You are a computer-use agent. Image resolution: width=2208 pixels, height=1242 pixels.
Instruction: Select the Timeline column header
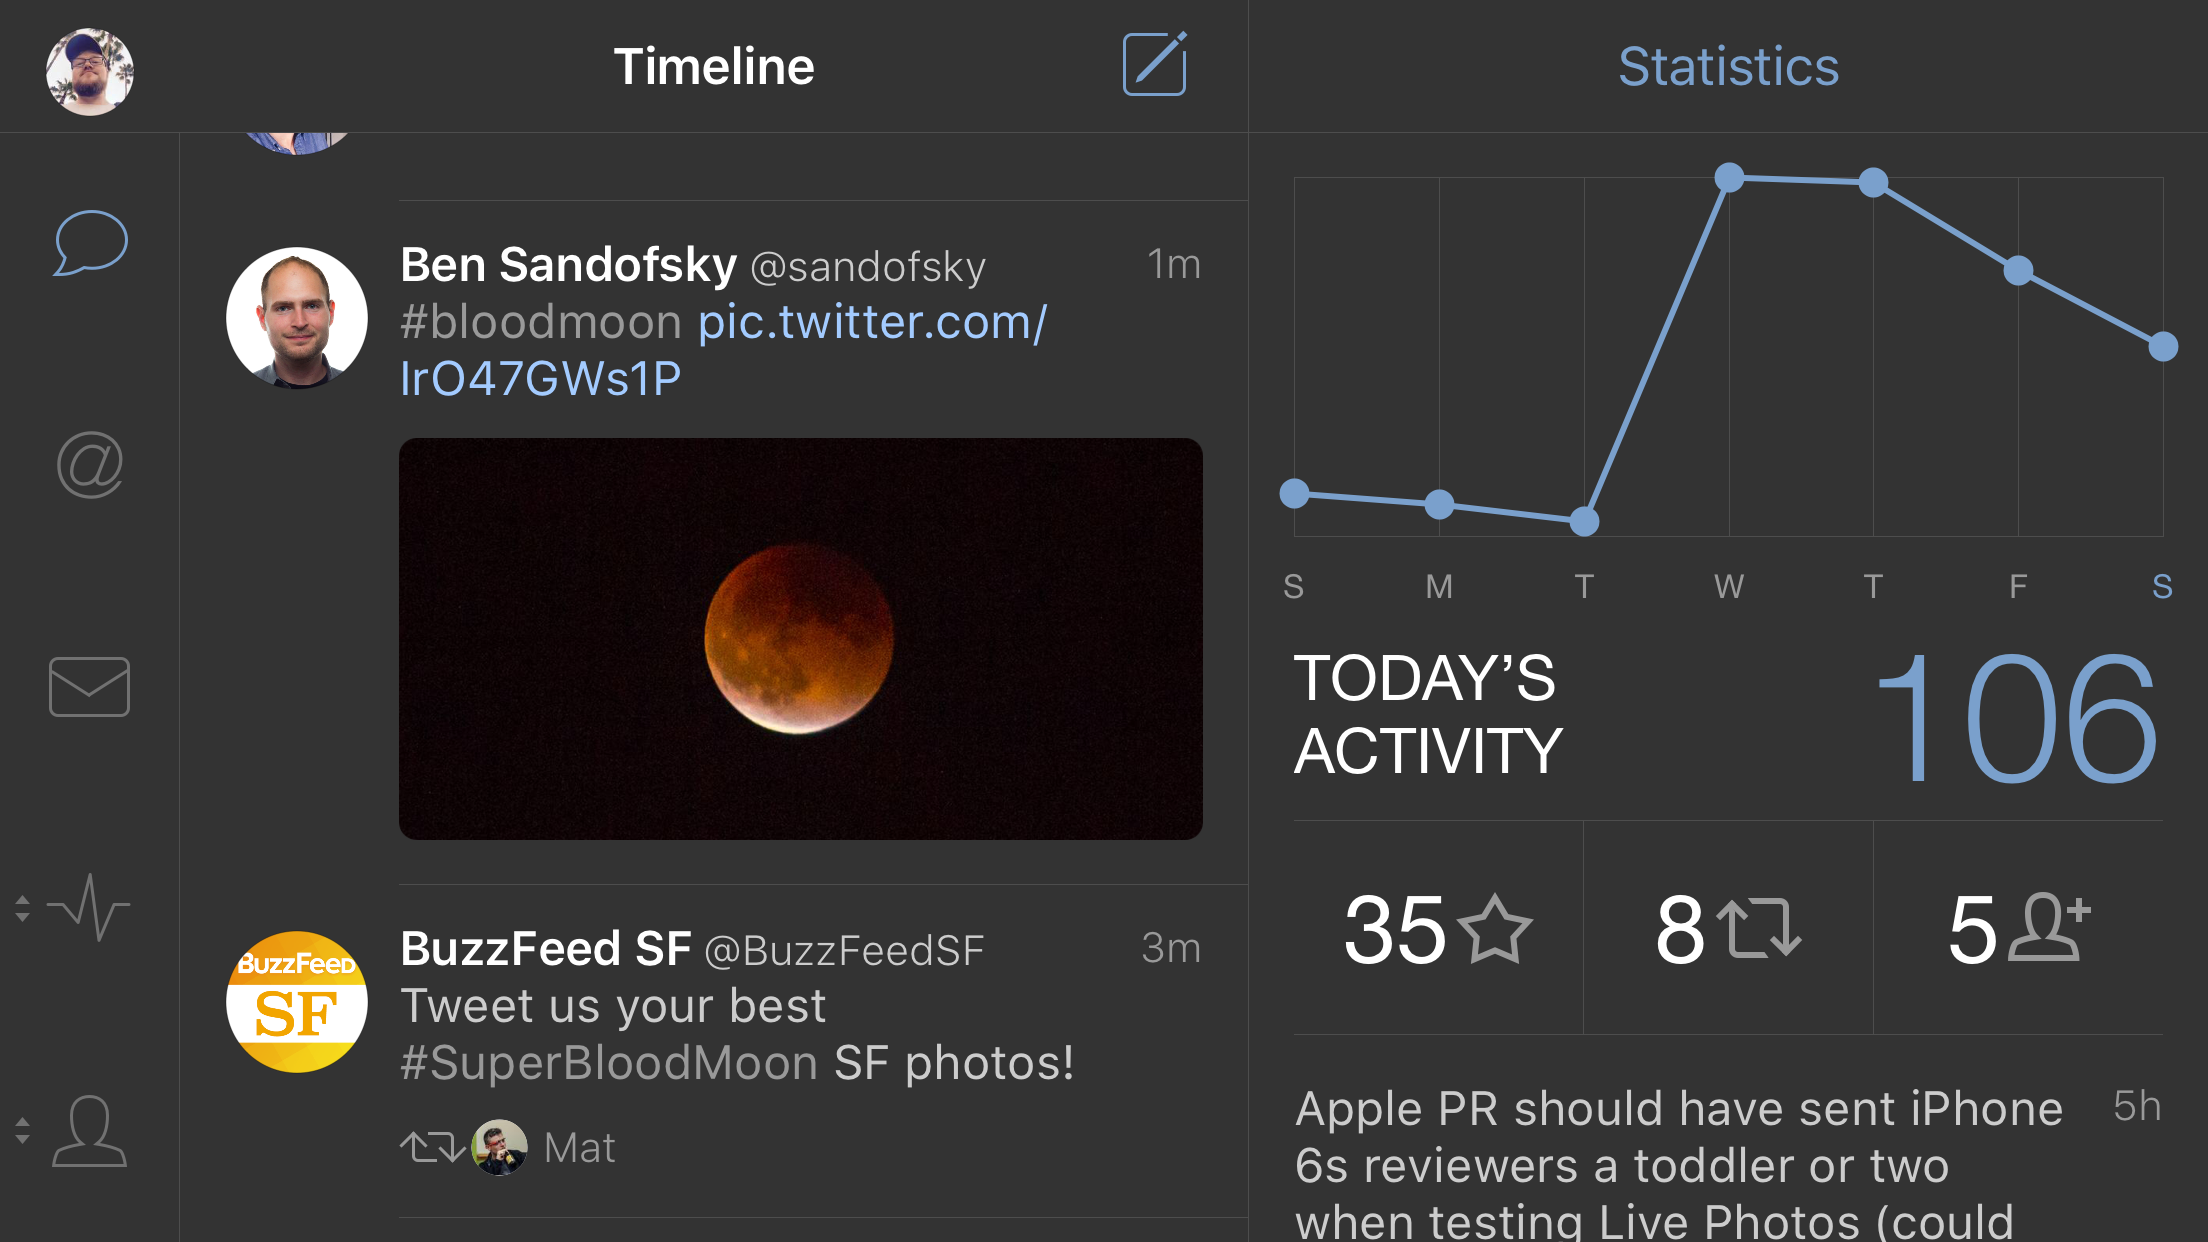pyautogui.click(x=716, y=66)
